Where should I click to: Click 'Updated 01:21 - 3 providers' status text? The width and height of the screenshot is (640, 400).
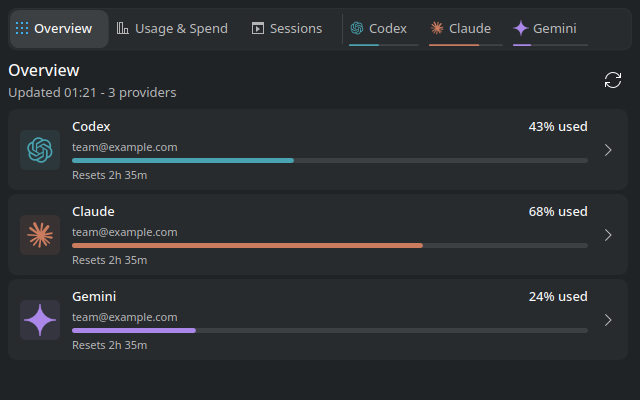[x=92, y=93]
